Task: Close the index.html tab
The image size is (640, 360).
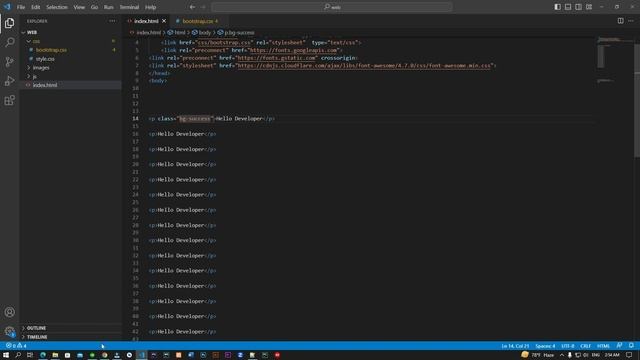Action: (164, 21)
